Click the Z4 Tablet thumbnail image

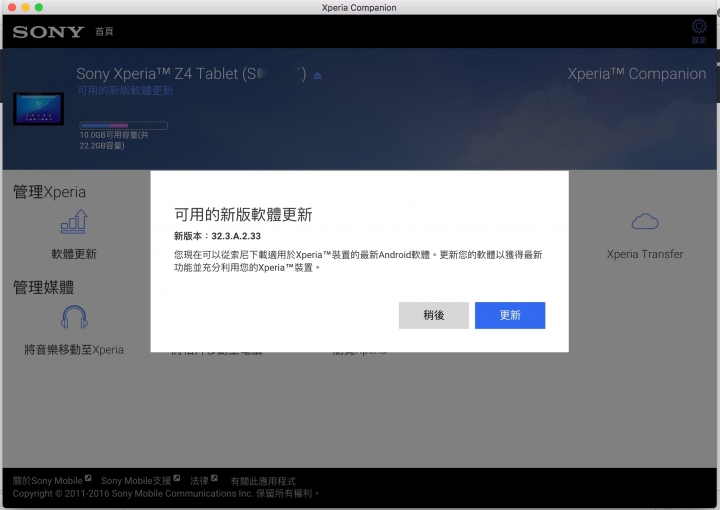[39, 109]
